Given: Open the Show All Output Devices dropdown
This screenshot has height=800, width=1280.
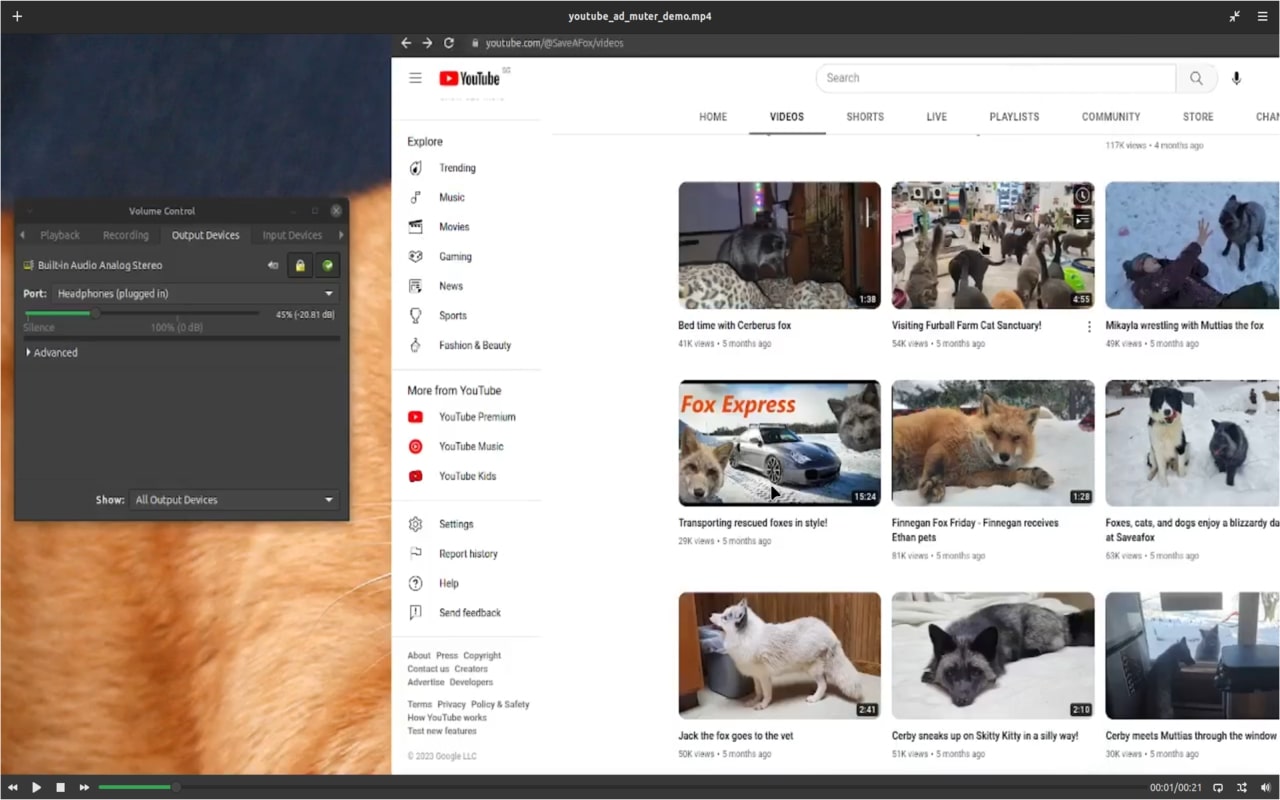Looking at the screenshot, I should pyautogui.click(x=234, y=500).
